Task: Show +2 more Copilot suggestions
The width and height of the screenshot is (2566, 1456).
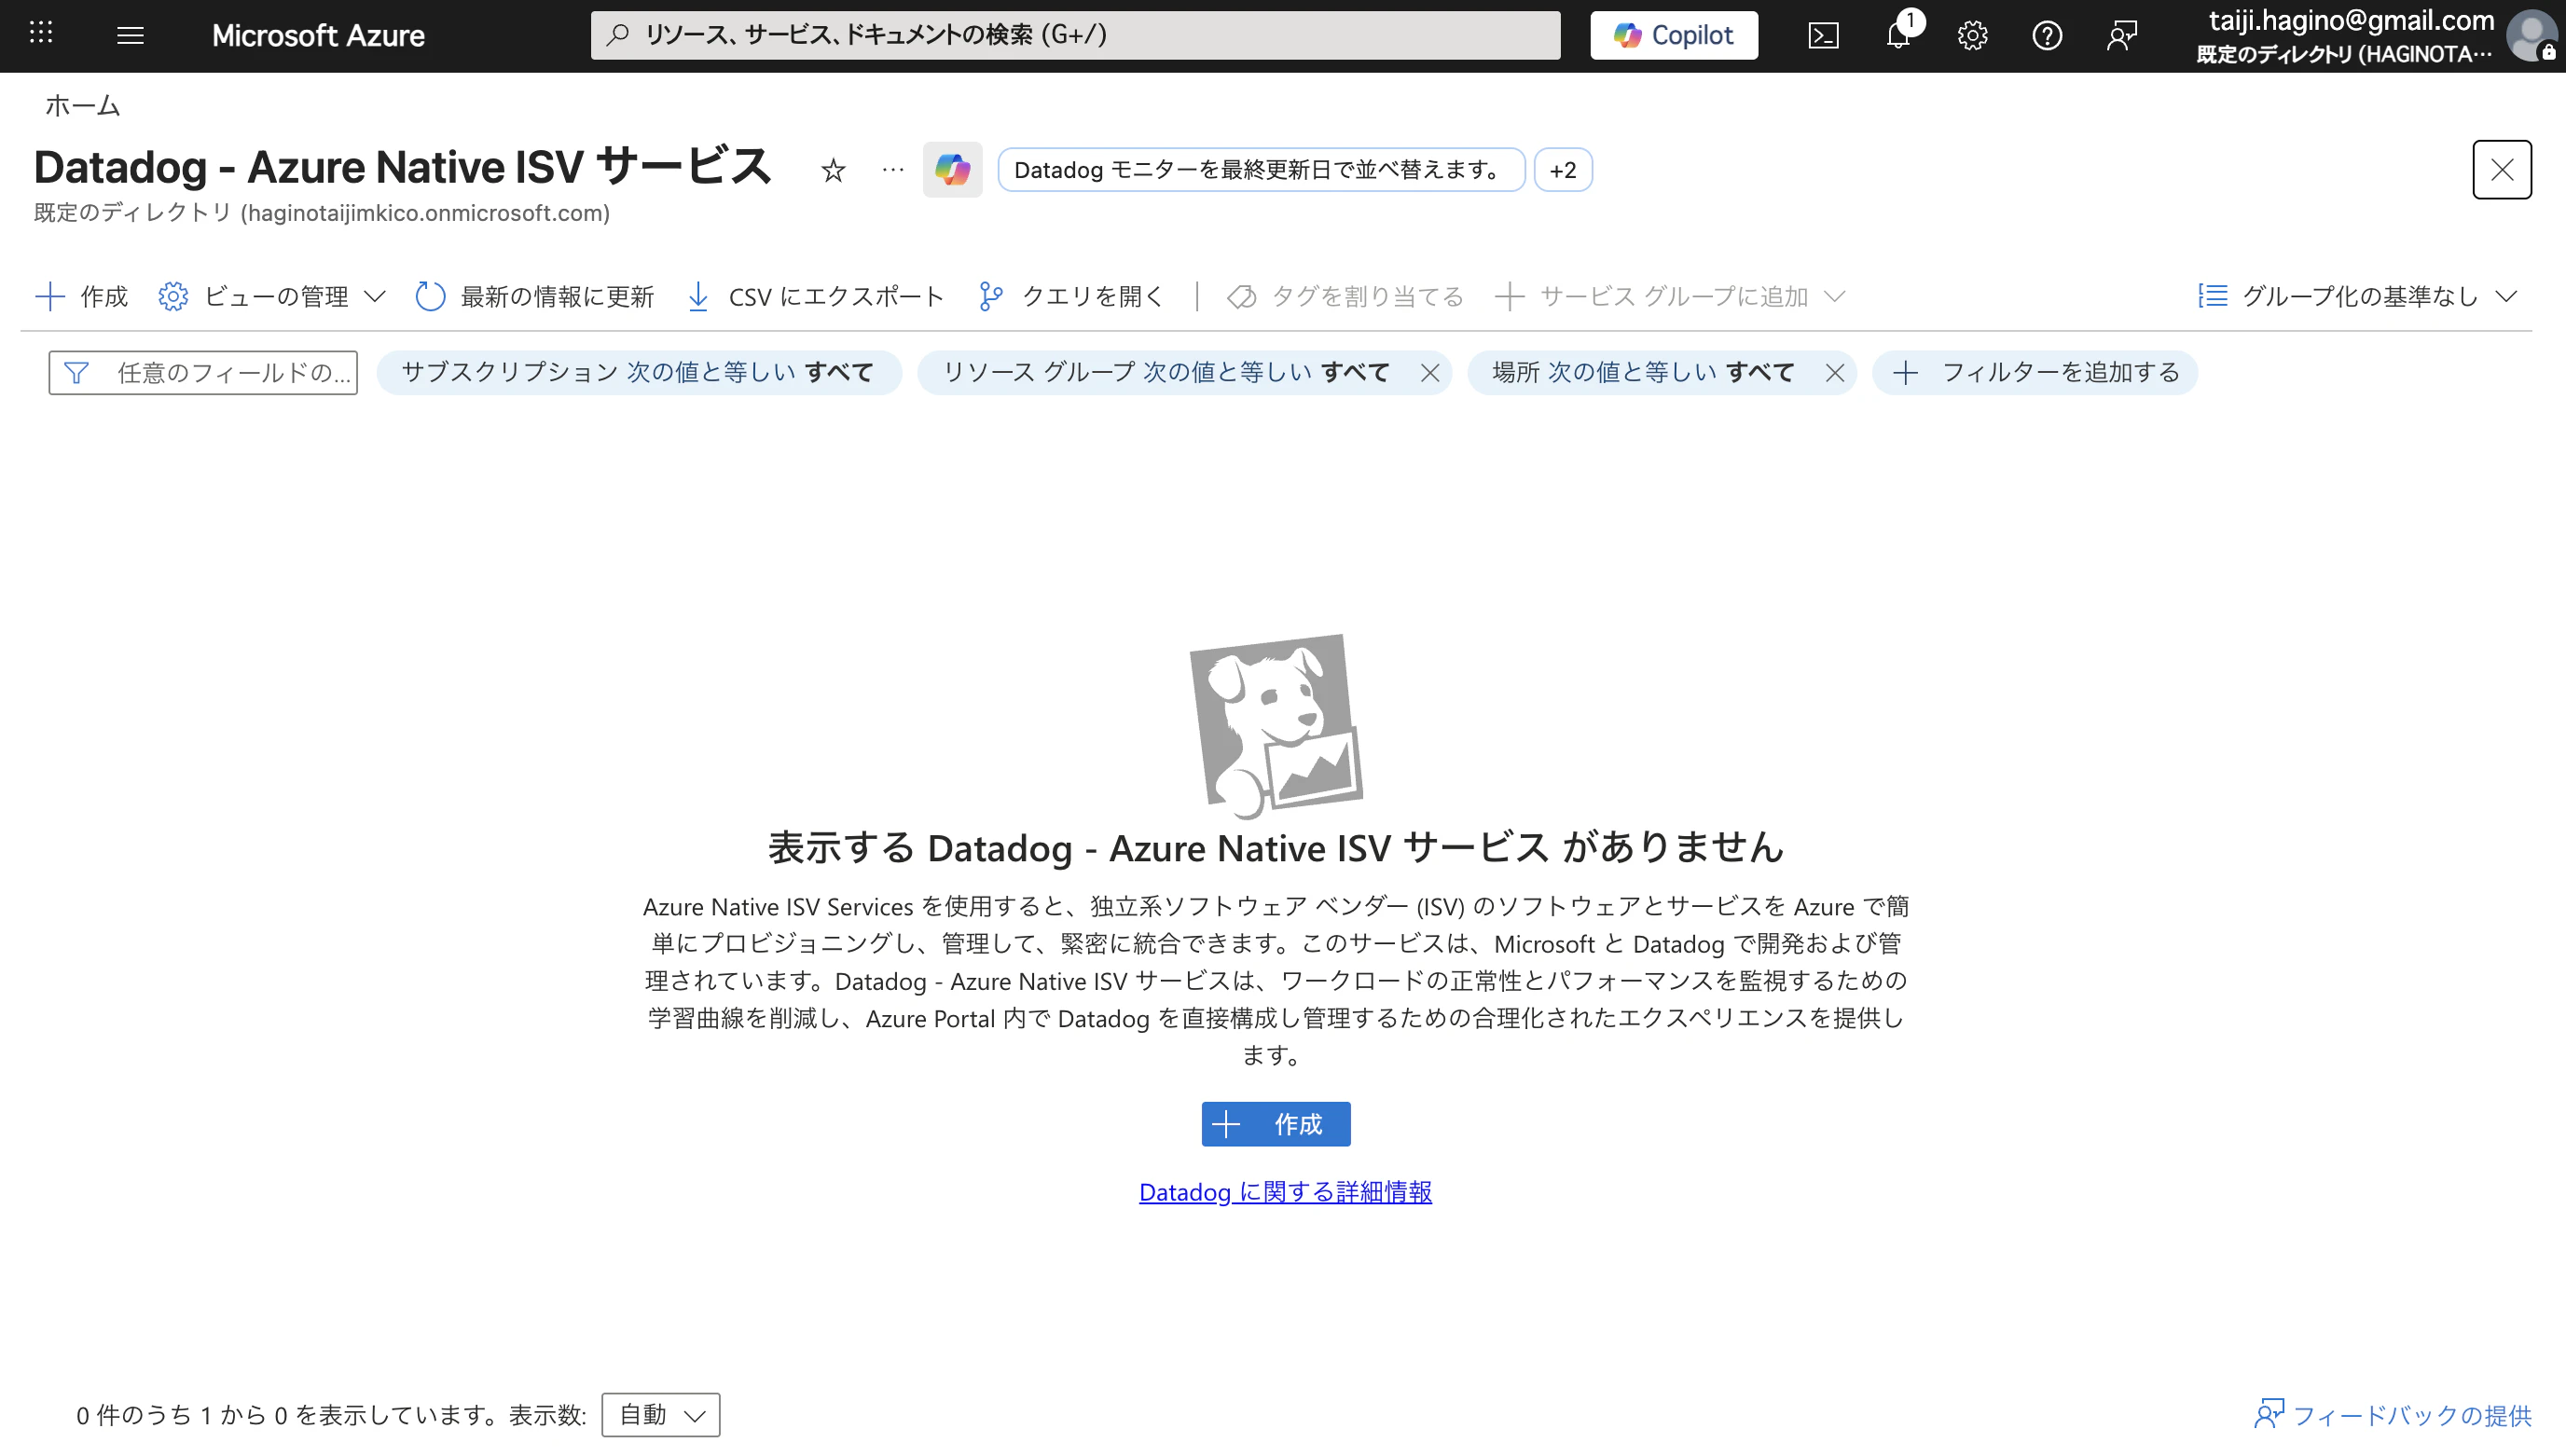Action: pyautogui.click(x=1562, y=170)
